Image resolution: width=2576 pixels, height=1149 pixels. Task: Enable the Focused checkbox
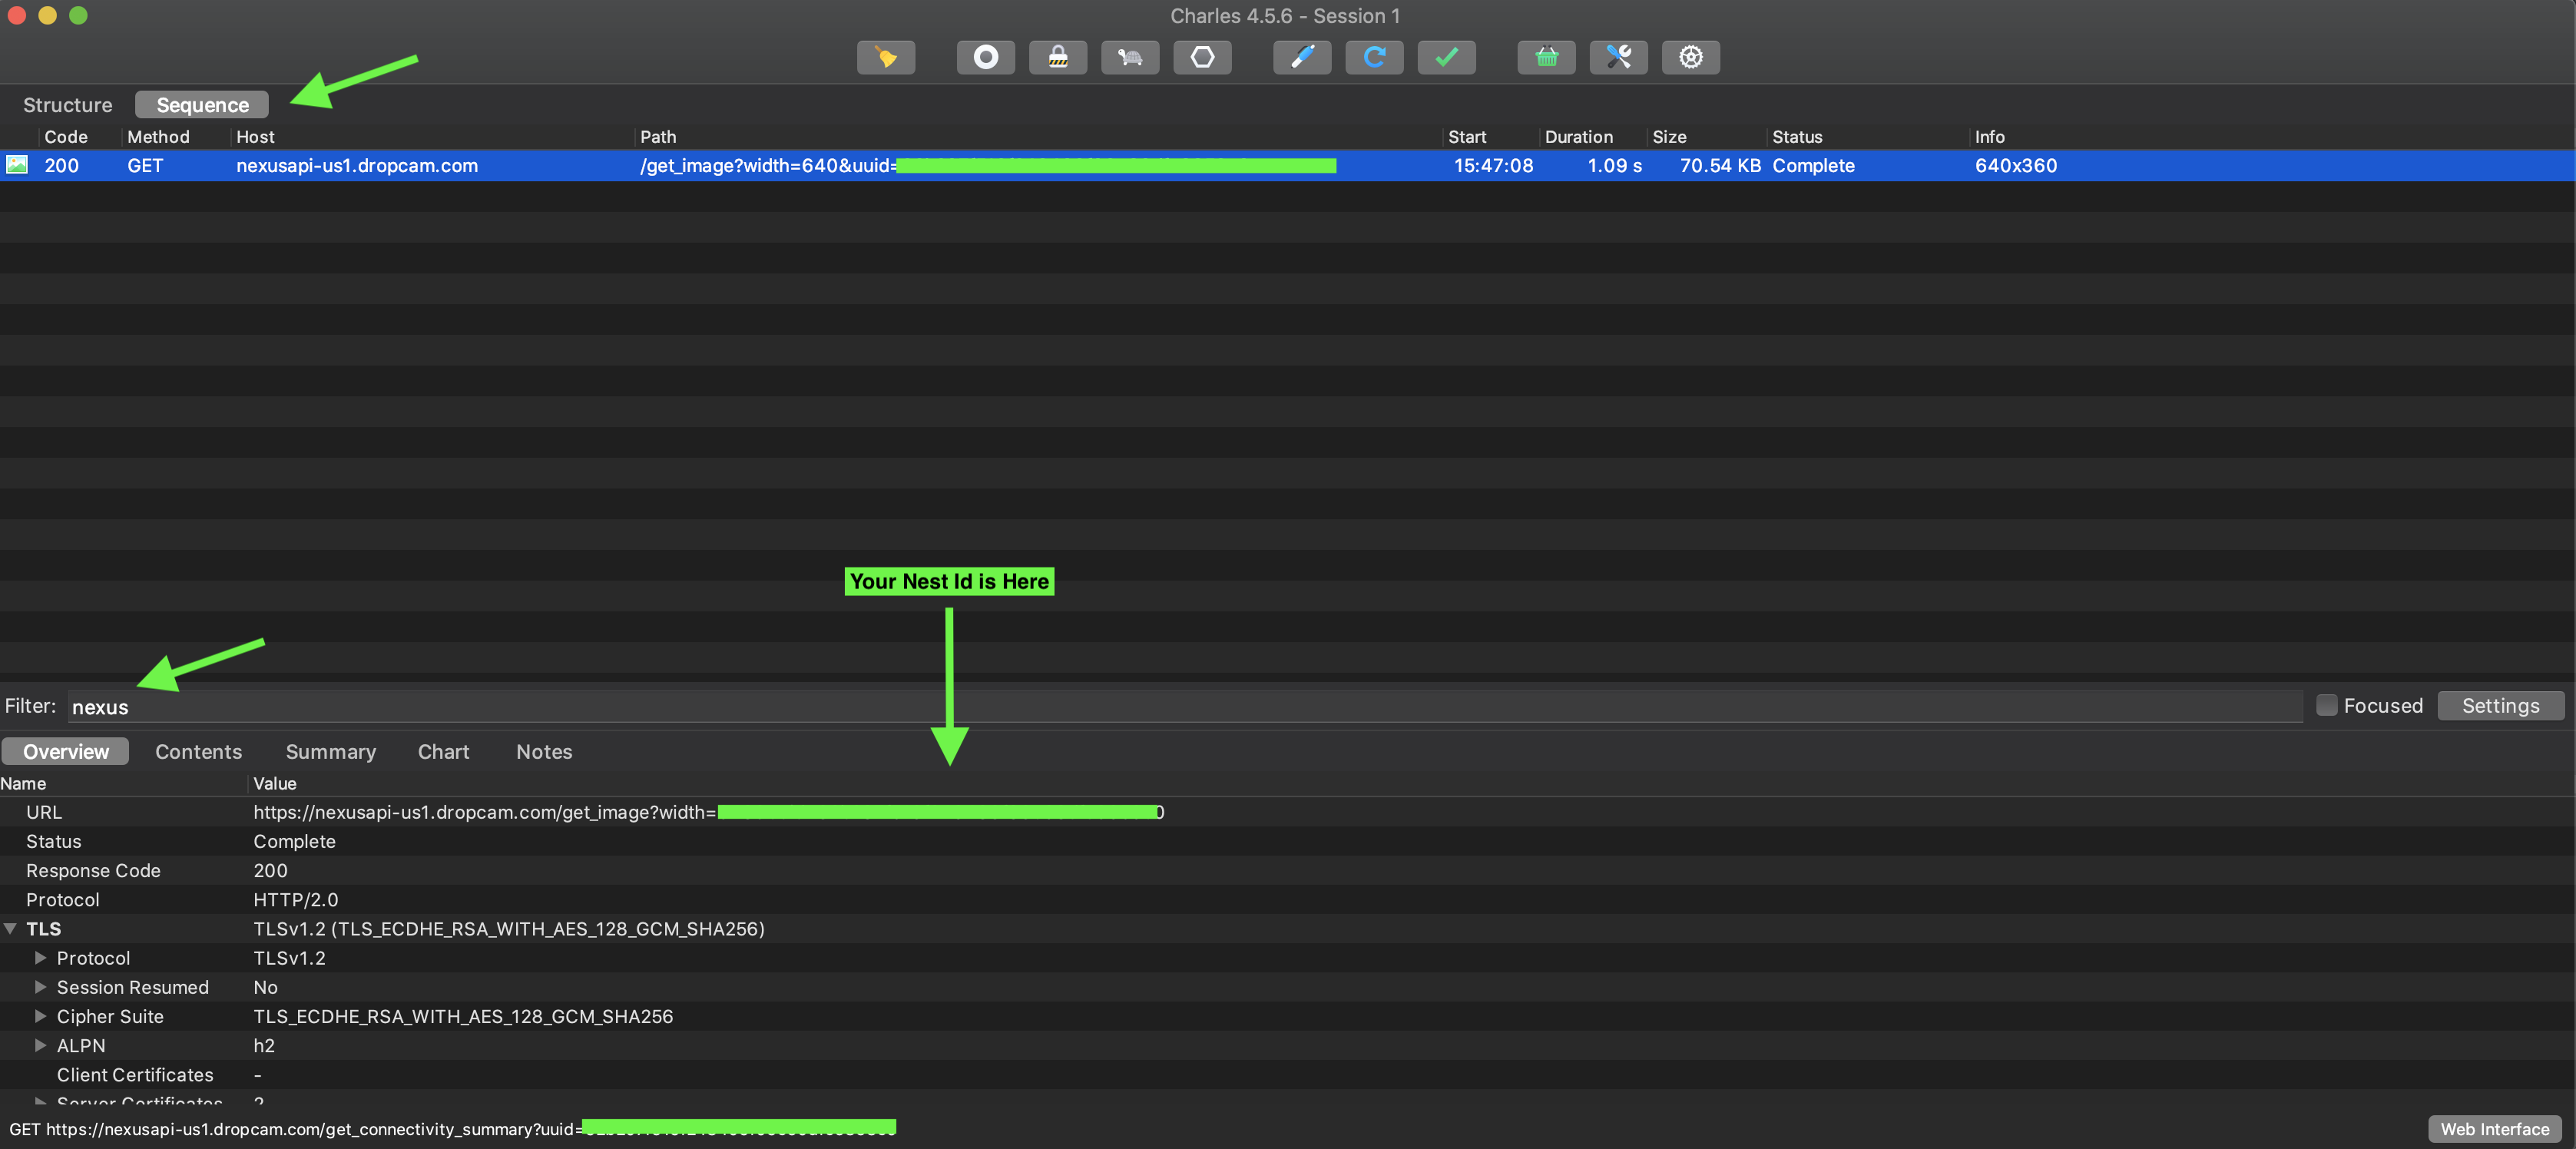(2327, 705)
